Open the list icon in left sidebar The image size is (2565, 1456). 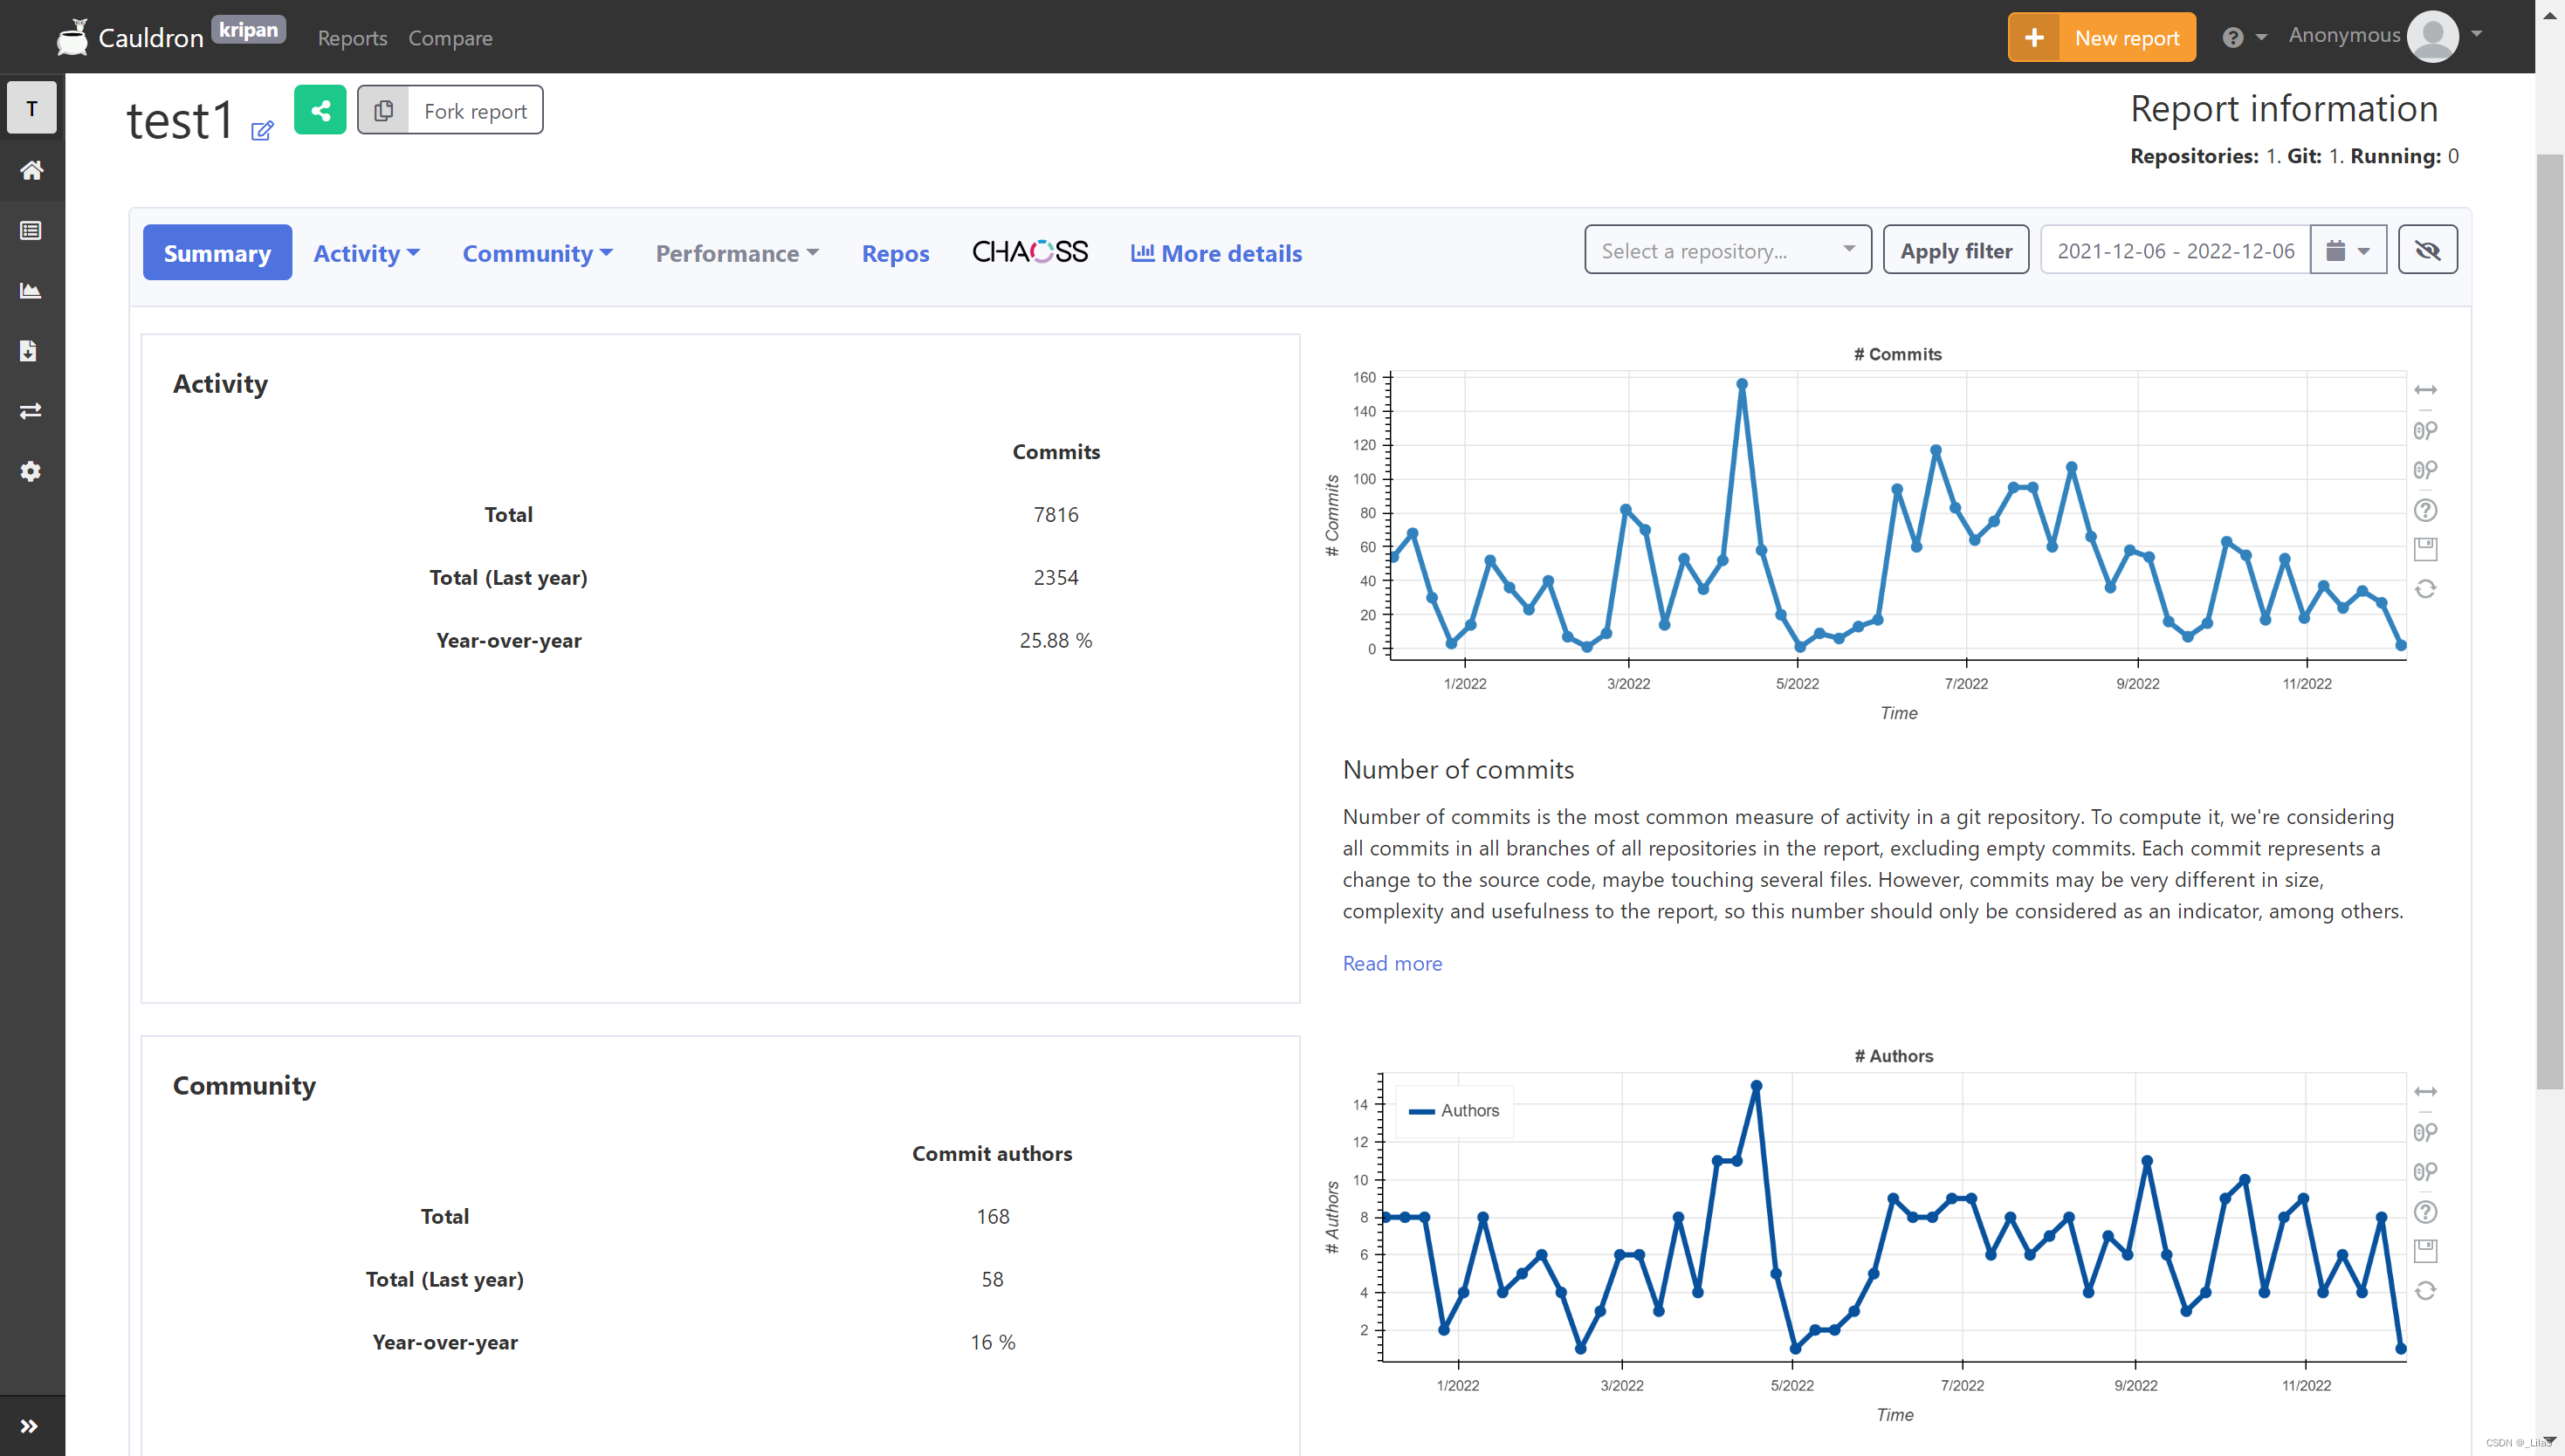tap(31, 231)
